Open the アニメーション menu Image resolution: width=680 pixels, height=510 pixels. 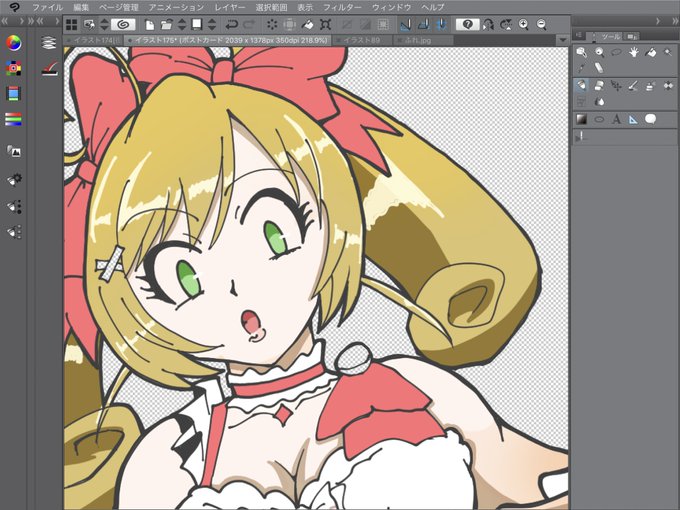point(176,7)
